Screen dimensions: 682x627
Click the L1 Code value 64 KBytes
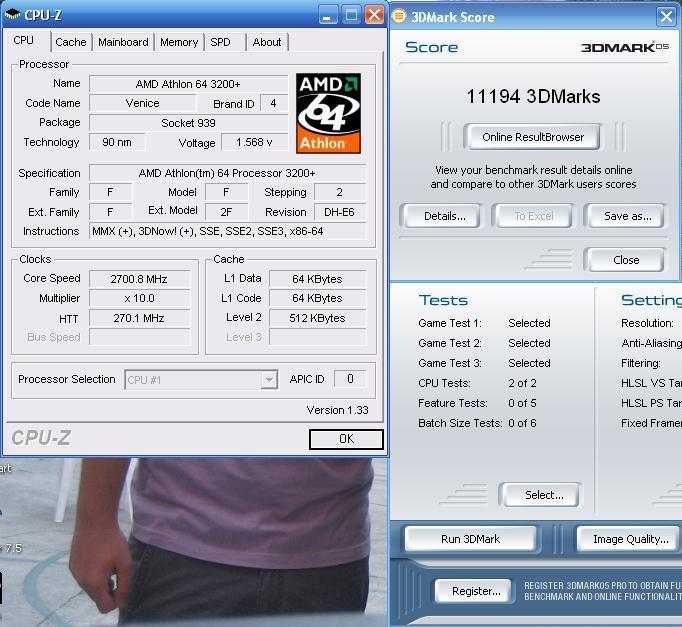coord(318,298)
